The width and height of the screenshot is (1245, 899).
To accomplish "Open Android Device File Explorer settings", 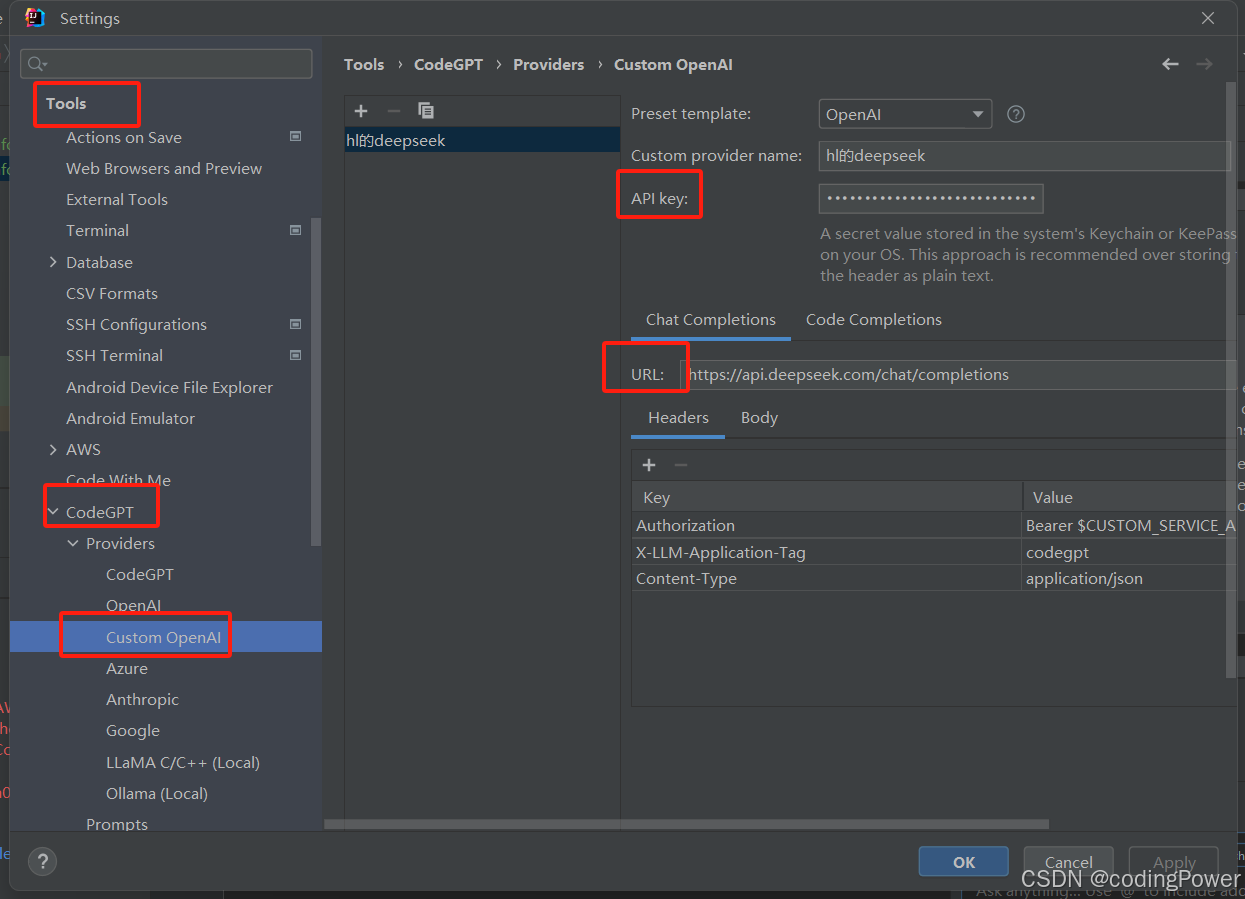I will point(169,387).
